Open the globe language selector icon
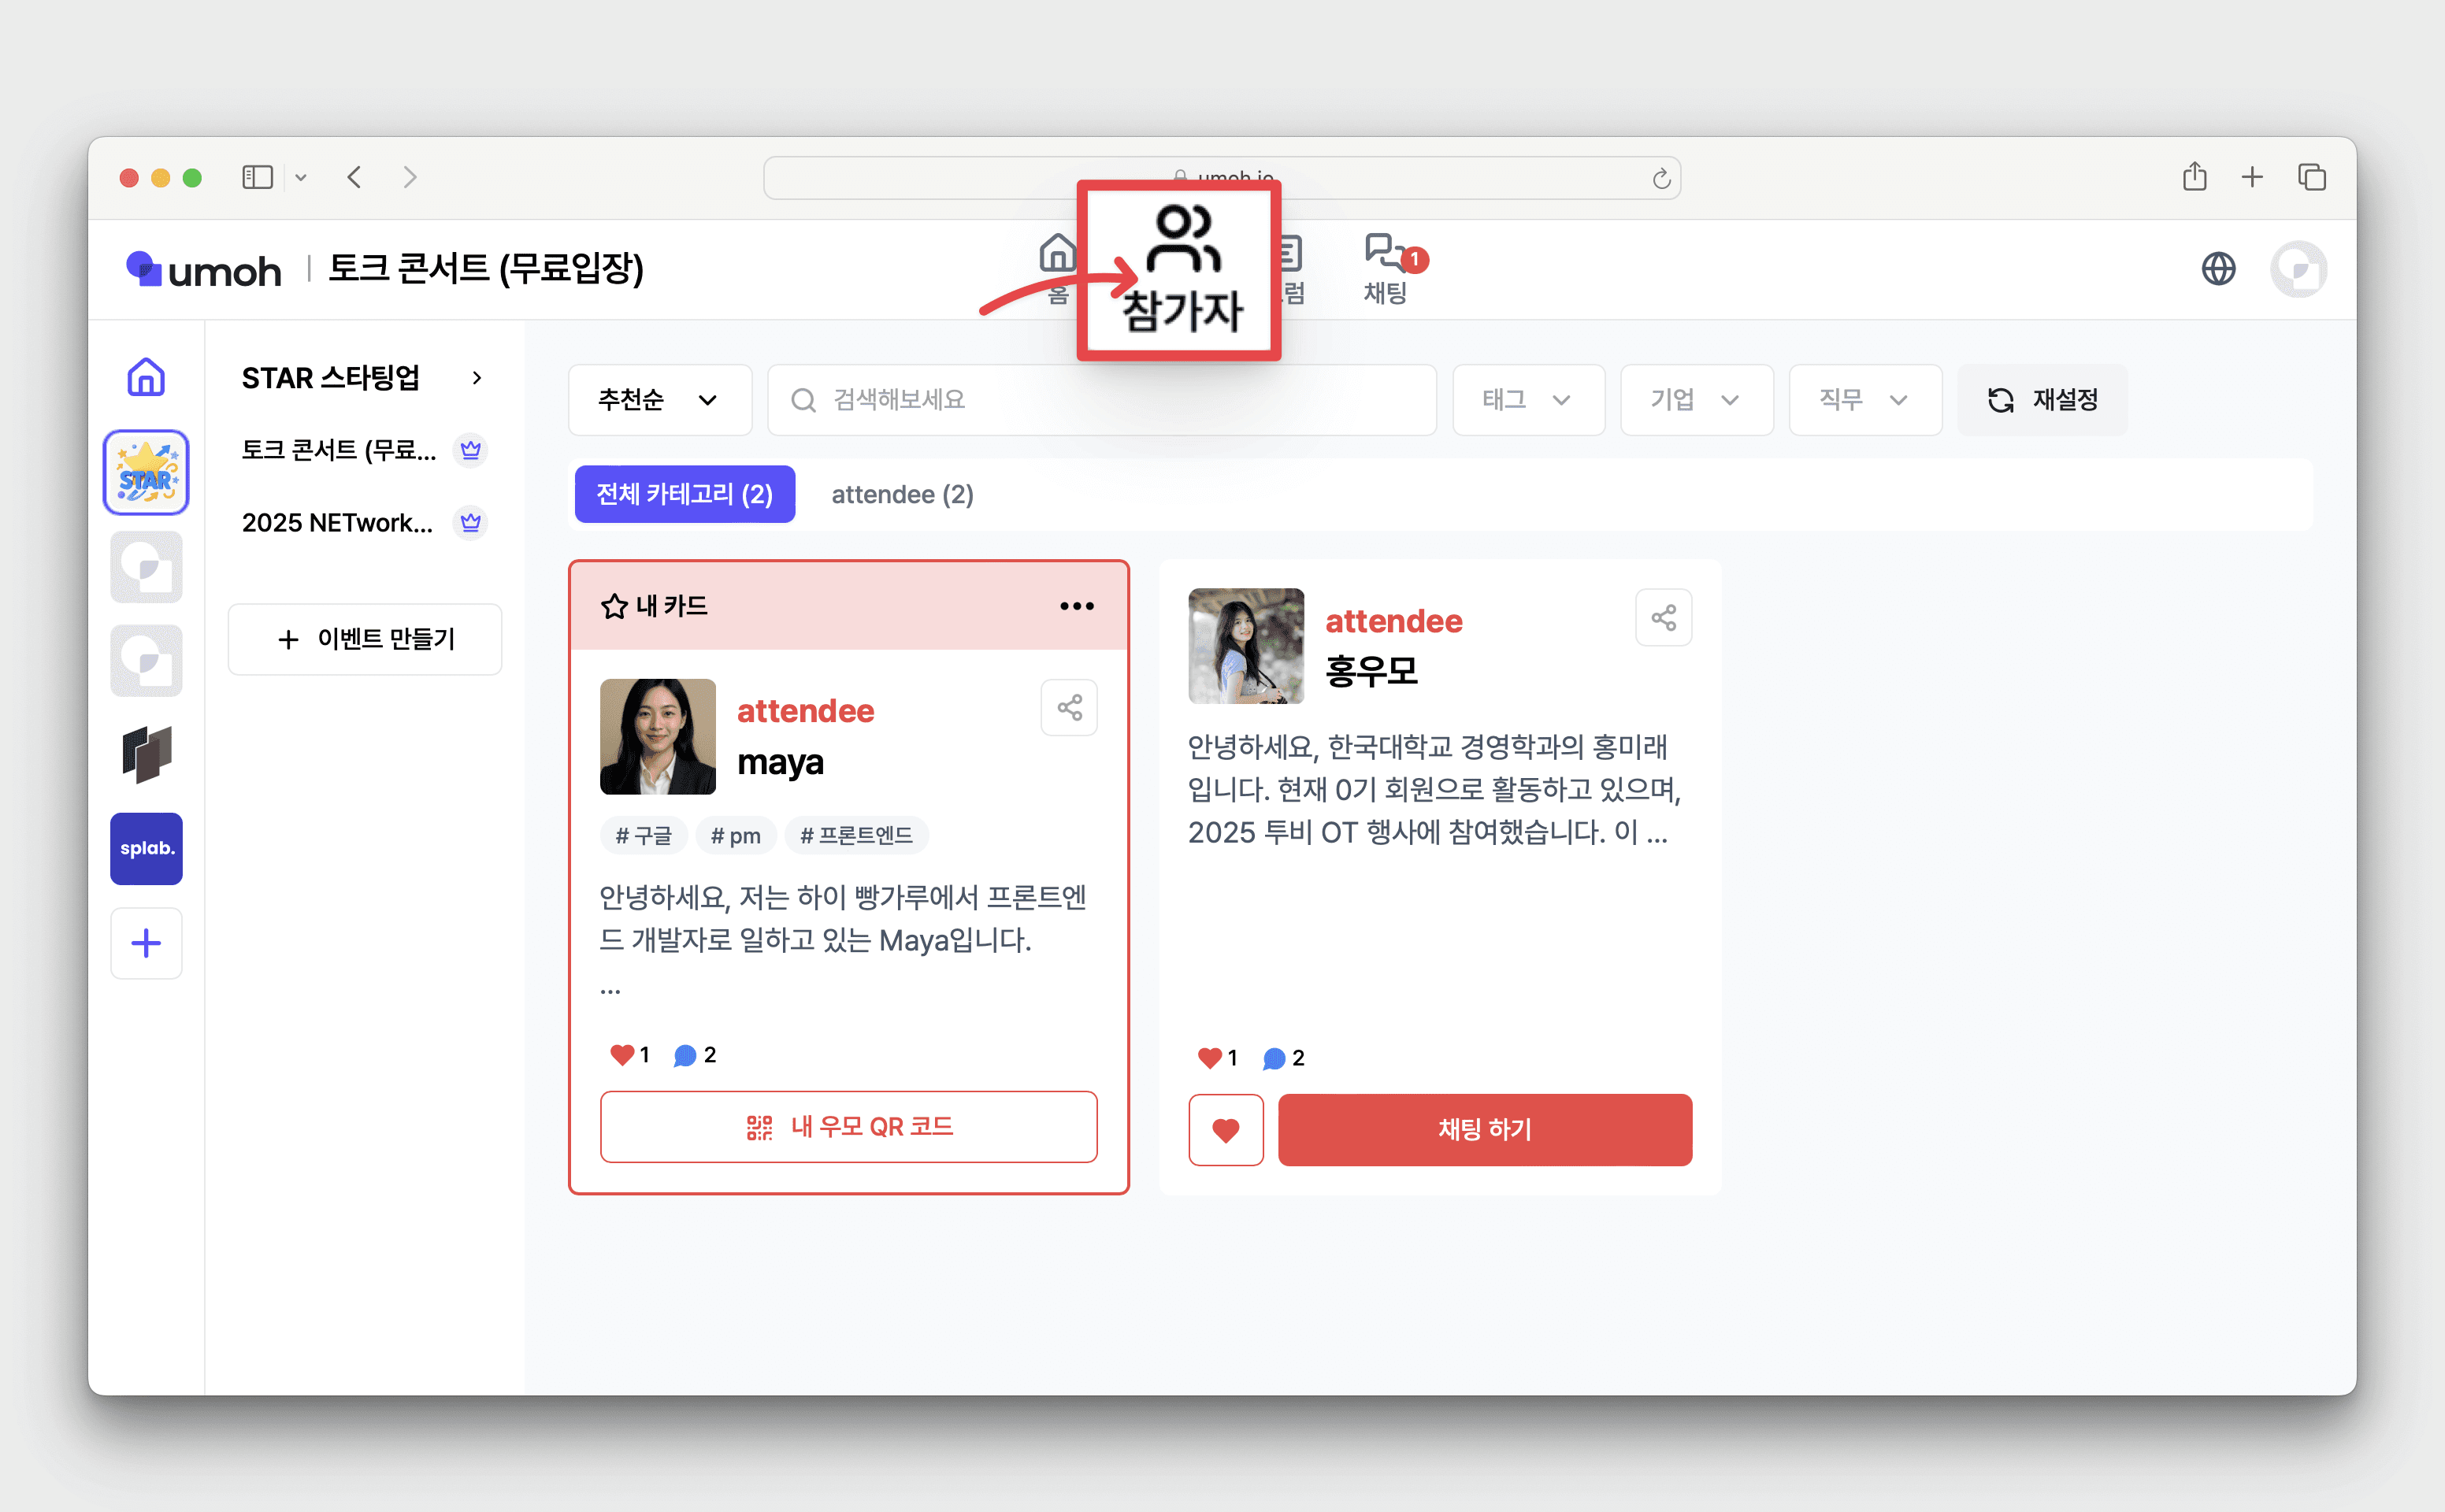This screenshot has width=2445, height=1512. pyautogui.click(x=2217, y=268)
